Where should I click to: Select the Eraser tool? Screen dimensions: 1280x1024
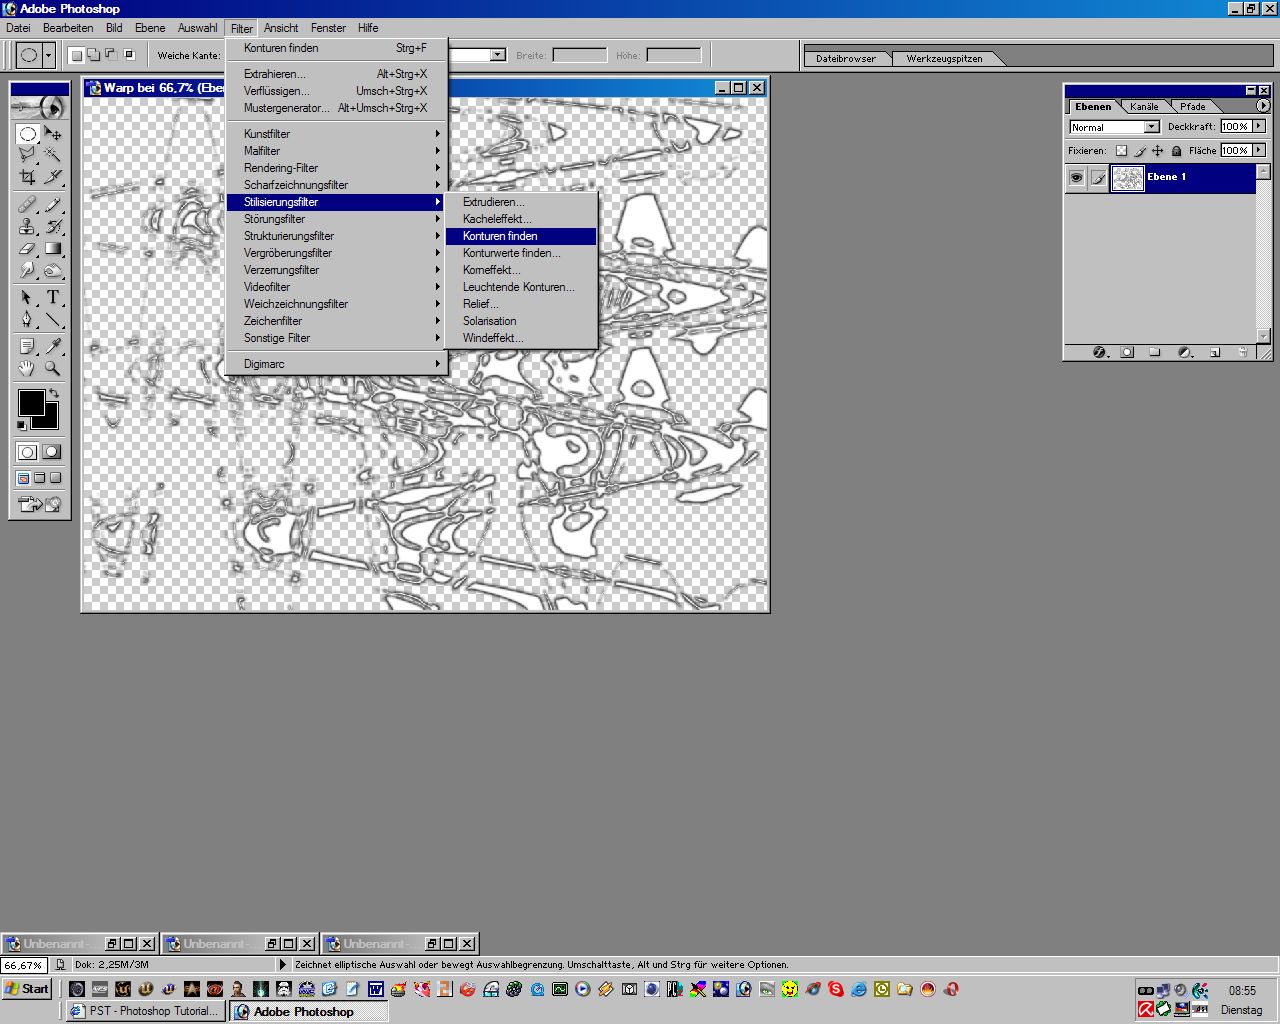(x=27, y=248)
